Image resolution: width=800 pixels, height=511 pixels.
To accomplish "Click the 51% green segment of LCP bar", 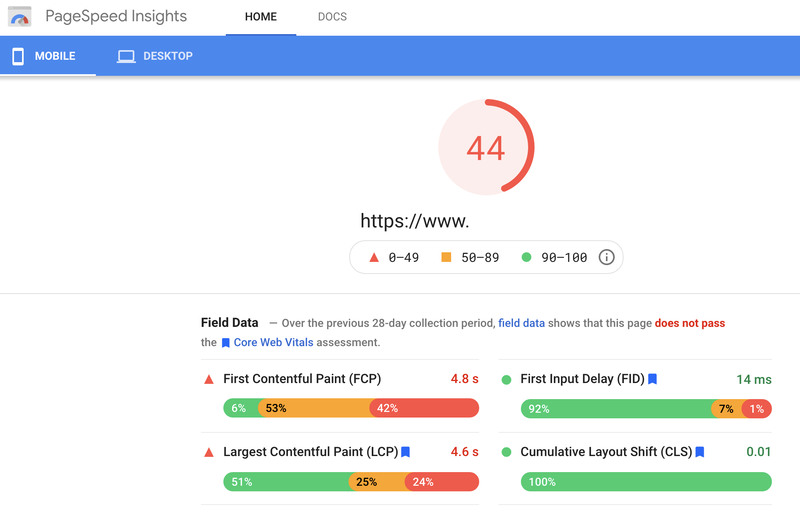I will (x=287, y=482).
